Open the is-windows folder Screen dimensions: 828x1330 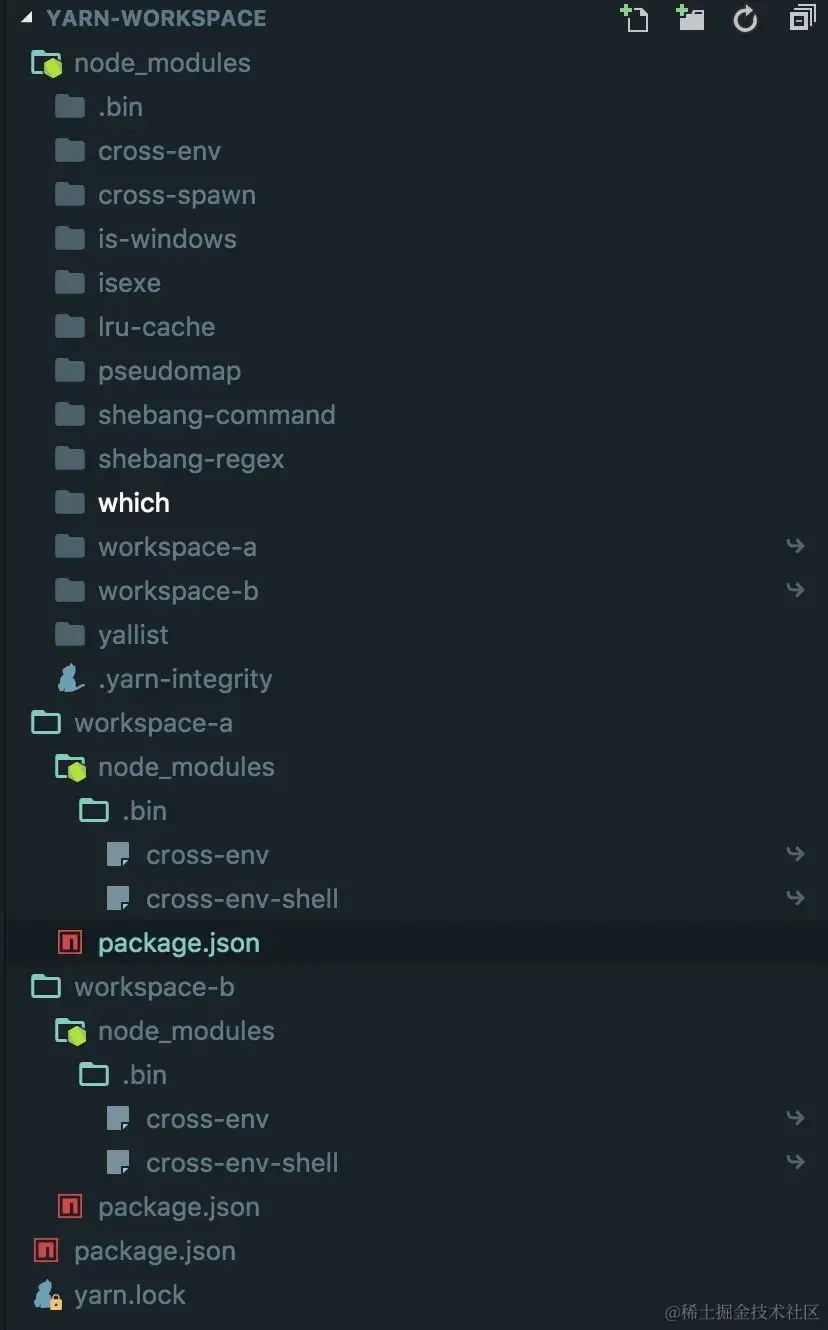(x=167, y=239)
